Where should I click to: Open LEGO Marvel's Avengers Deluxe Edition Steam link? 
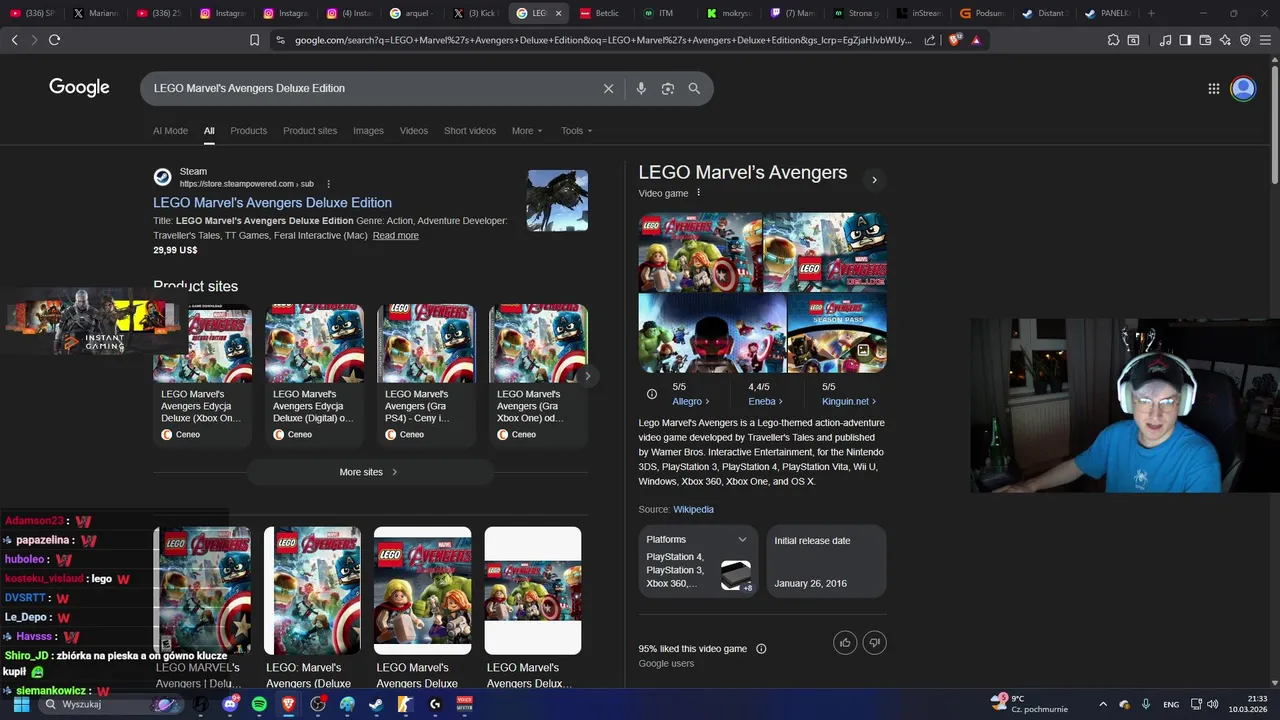pyautogui.click(x=272, y=203)
